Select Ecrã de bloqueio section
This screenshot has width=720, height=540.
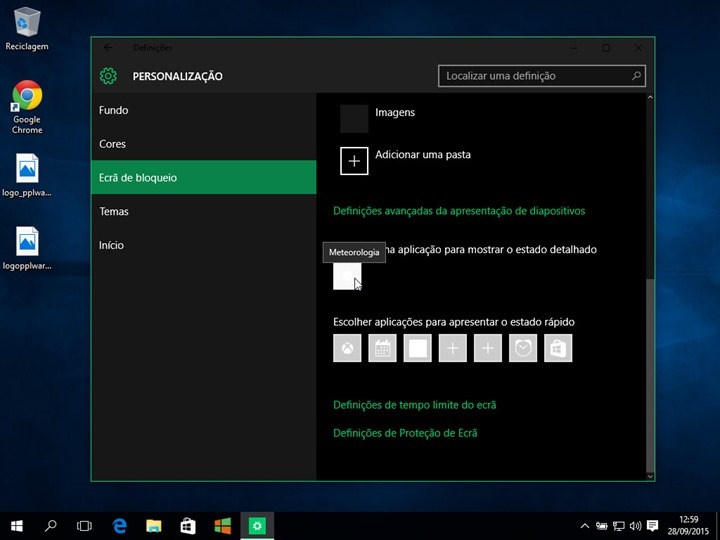click(x=204, y=177)
